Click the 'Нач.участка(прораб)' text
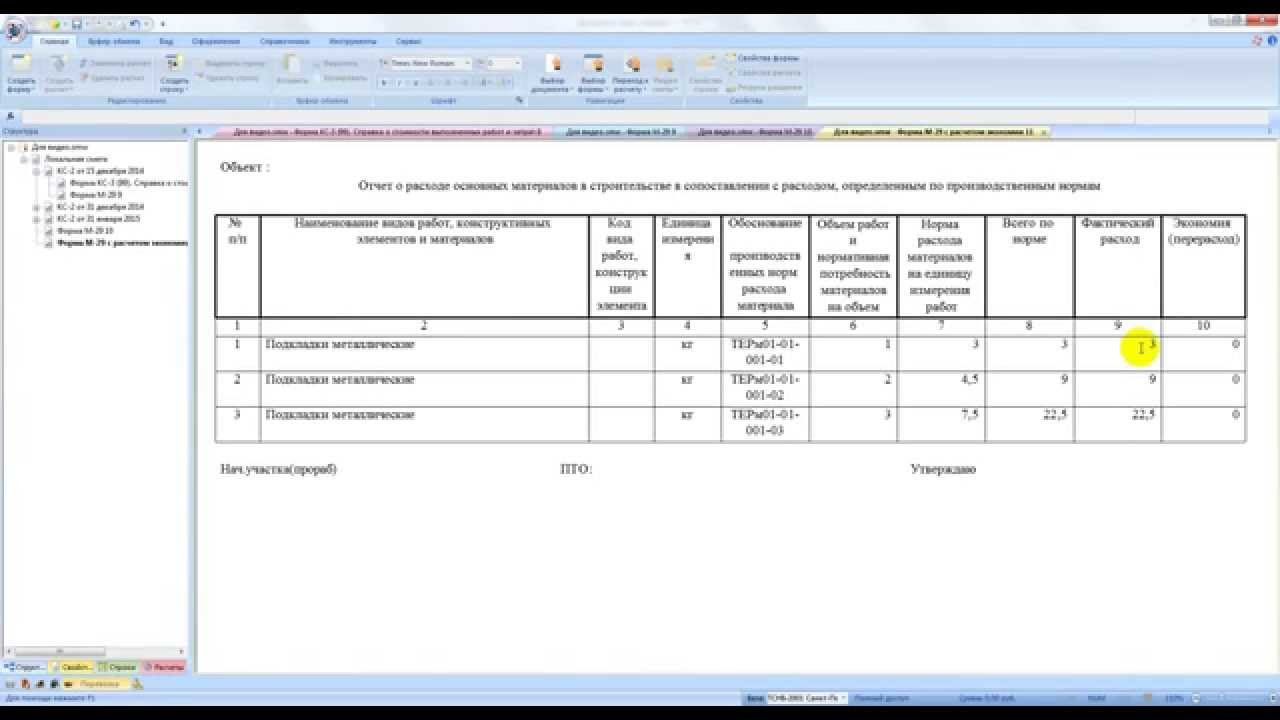Viewport: 1280px width, 720px height. coord(278,469)
